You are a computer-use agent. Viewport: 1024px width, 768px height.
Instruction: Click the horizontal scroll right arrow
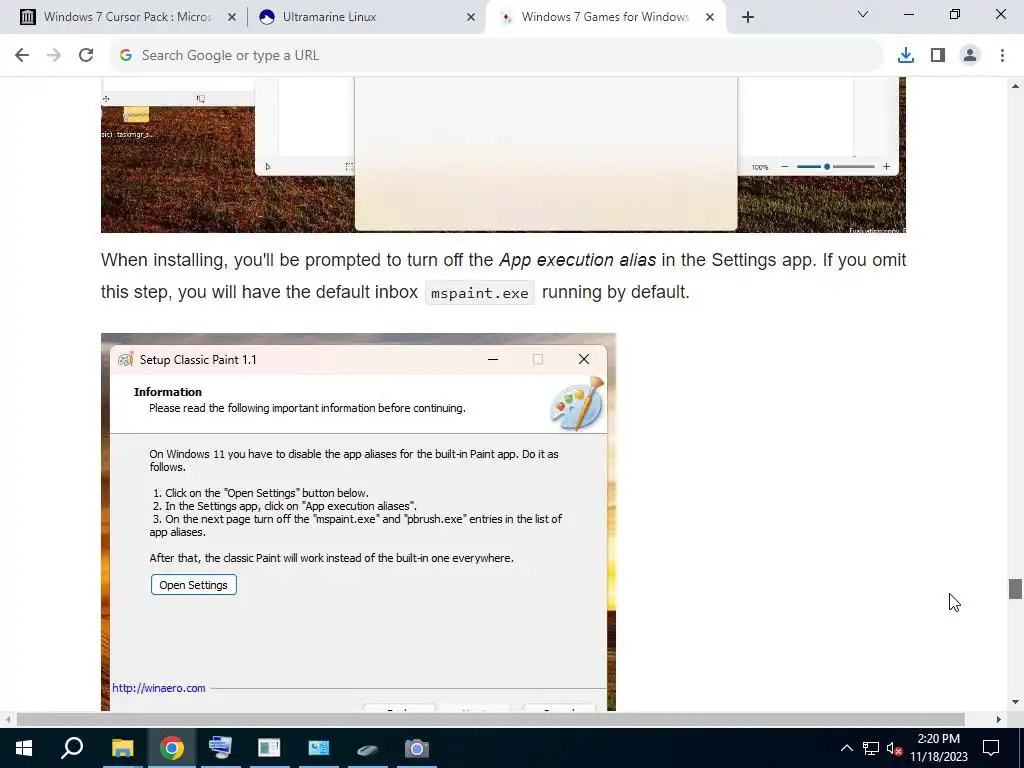click(999, 719)
